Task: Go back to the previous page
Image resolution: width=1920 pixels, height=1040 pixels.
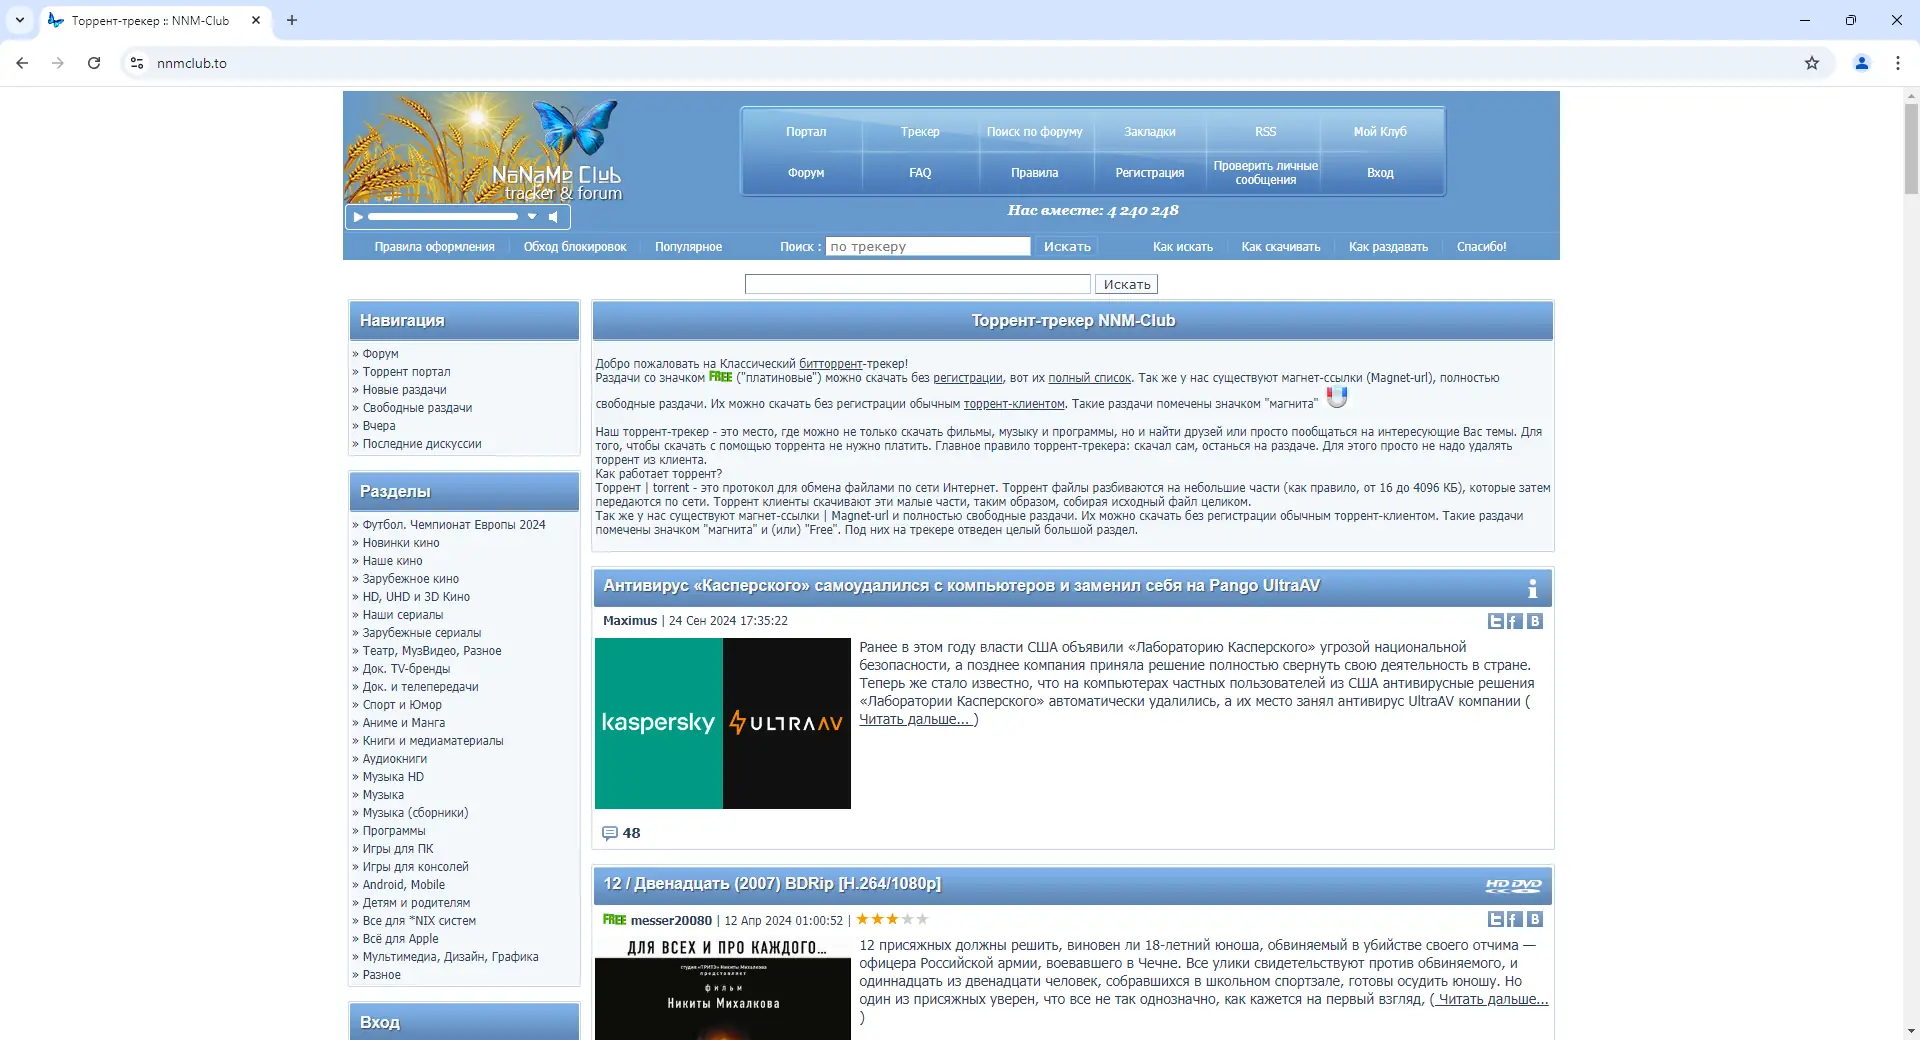Action: (22, 63)
